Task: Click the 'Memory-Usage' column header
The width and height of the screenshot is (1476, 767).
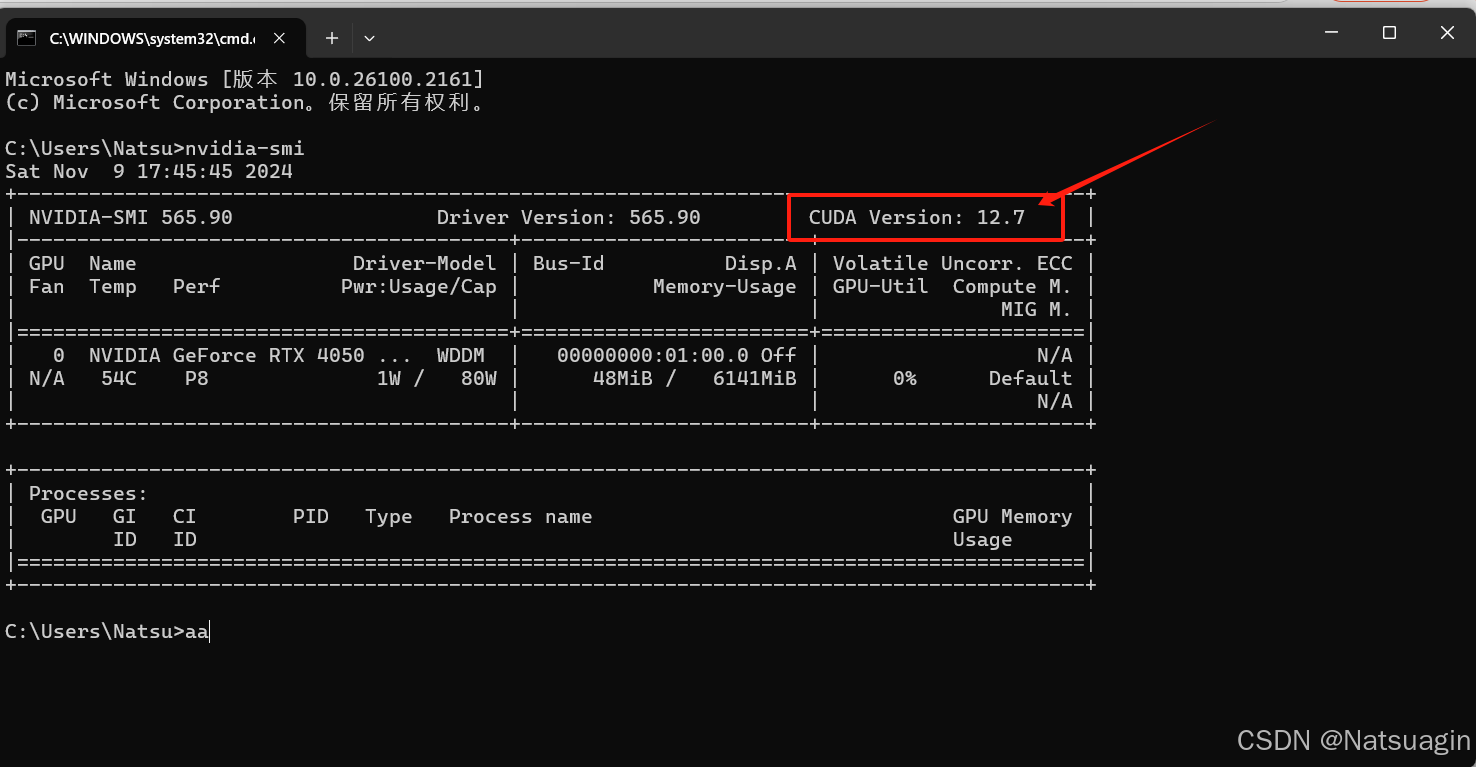Action: [x=725, y=286]
